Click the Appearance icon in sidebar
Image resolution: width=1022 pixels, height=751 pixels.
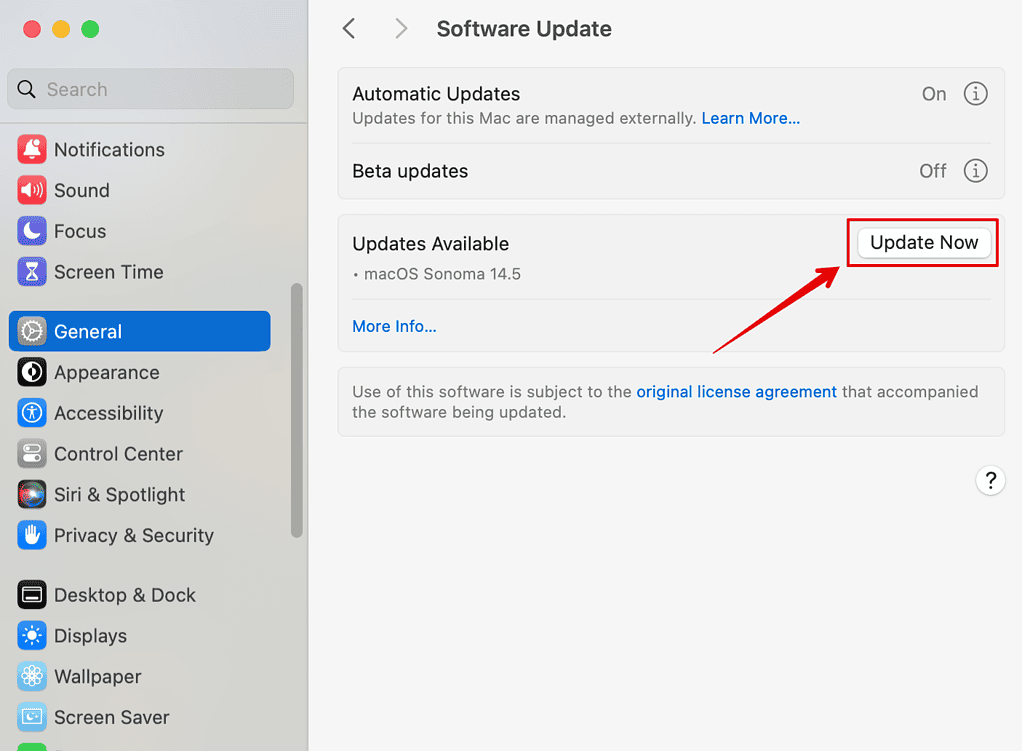pos(32,373)
